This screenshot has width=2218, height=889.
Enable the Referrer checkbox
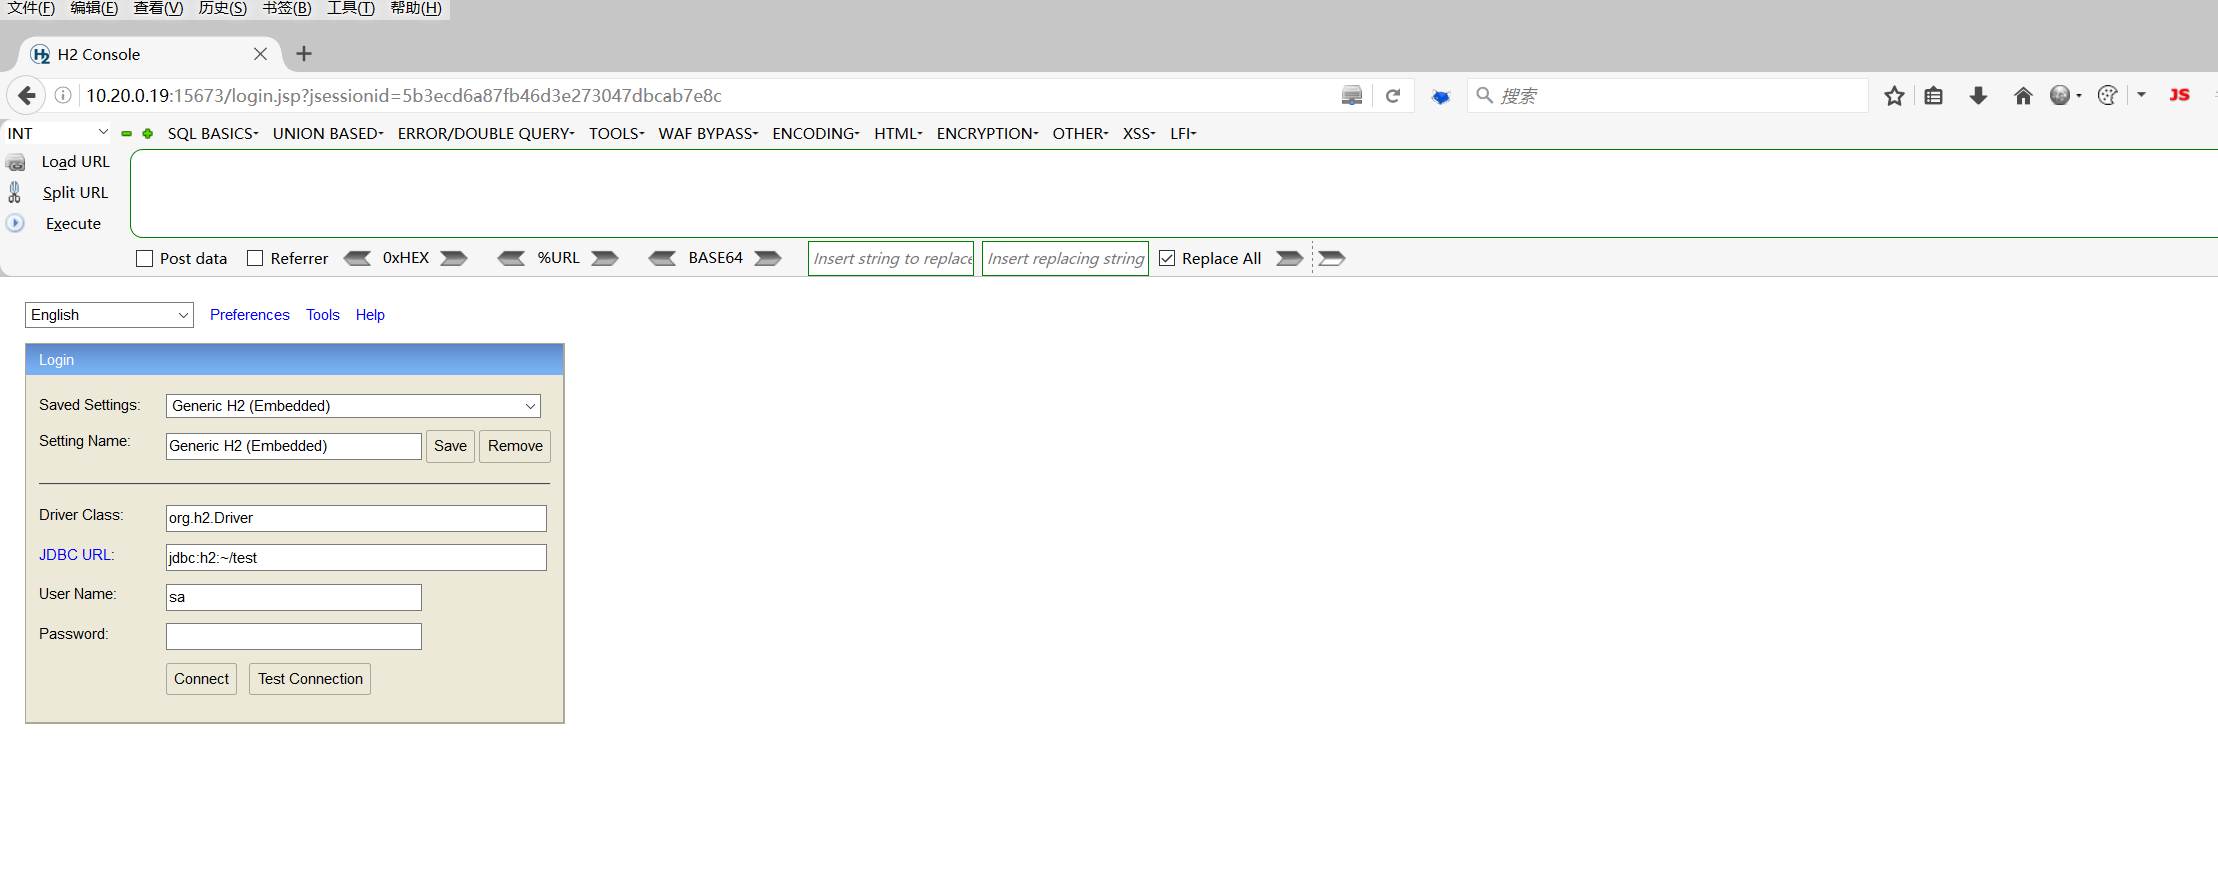pos(255,258)
